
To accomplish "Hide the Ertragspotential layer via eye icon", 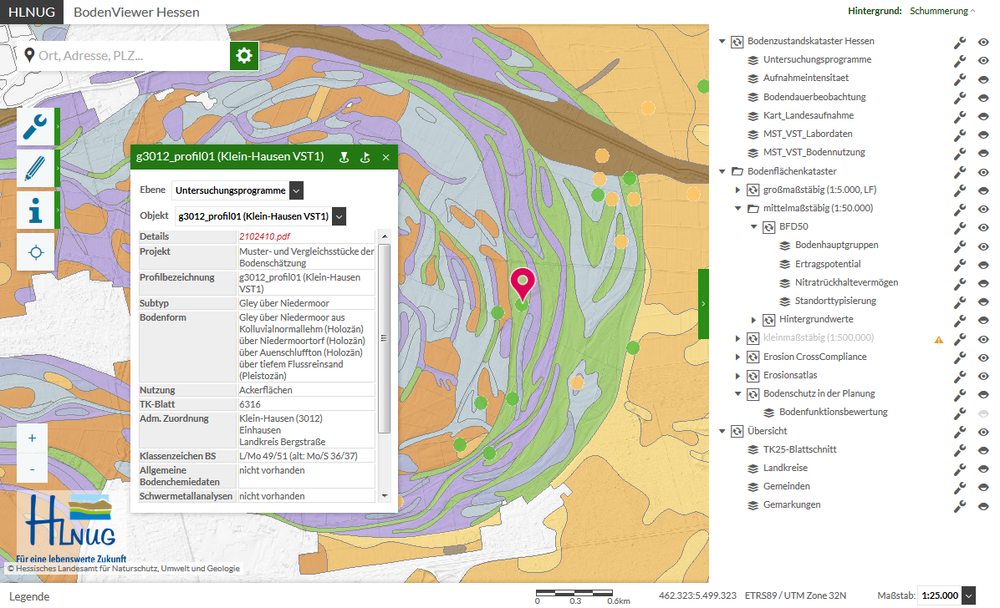I will pyautogui.click(x=983, y=264).
